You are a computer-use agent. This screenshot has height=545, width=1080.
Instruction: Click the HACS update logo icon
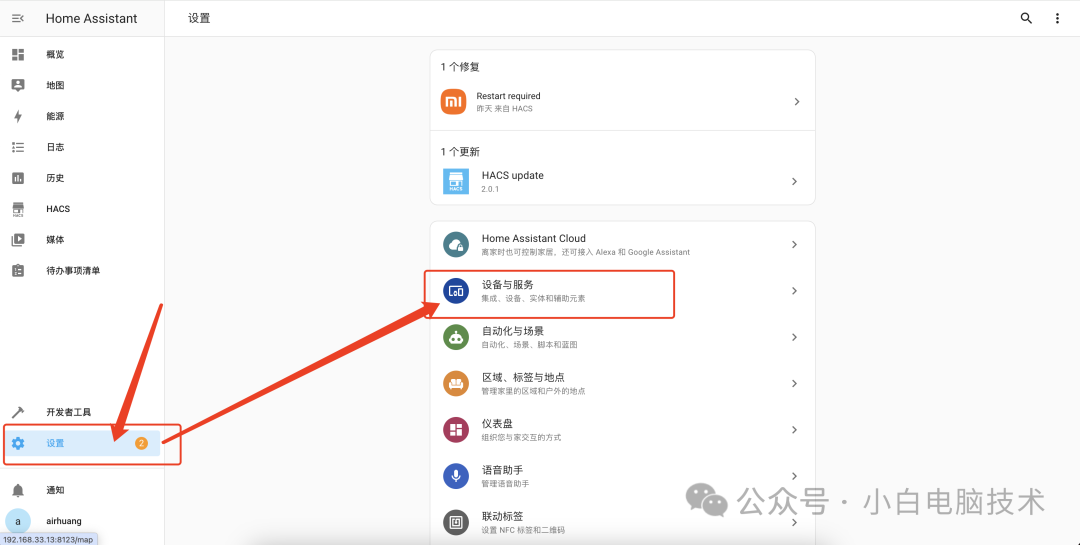[456, 181]
